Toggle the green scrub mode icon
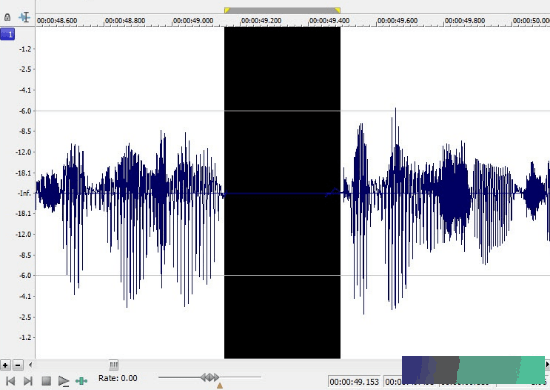The image size is (550, 390). pyautogui.click(x=81, y=381)
